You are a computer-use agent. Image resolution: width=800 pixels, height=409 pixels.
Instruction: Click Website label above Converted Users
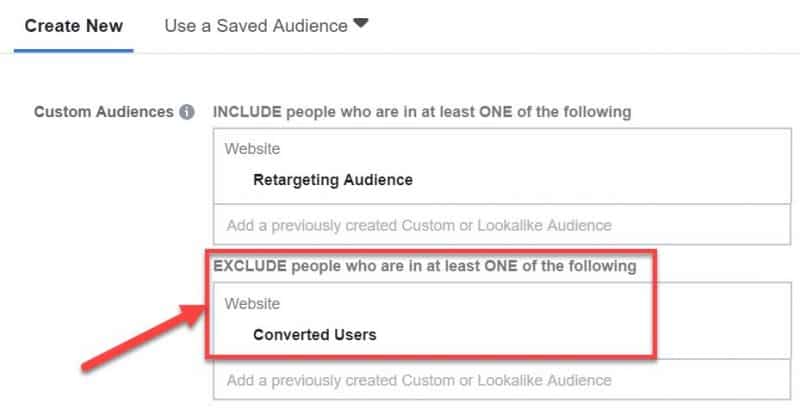coord(252,304)
